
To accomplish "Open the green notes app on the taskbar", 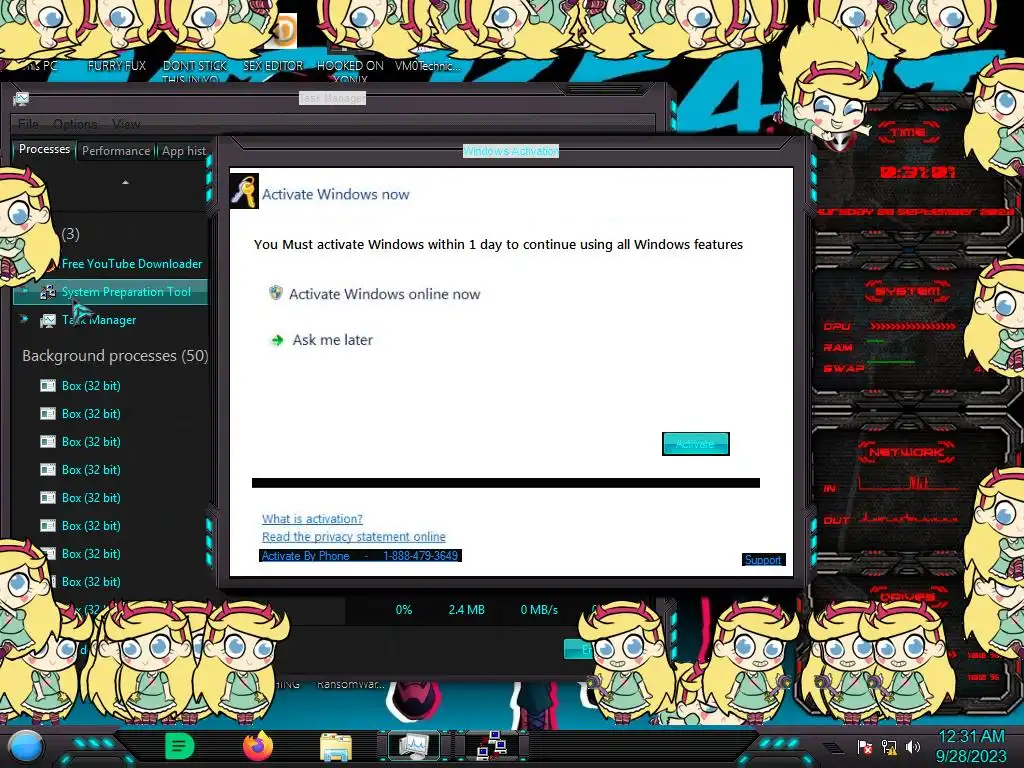I will pos(180,746).
